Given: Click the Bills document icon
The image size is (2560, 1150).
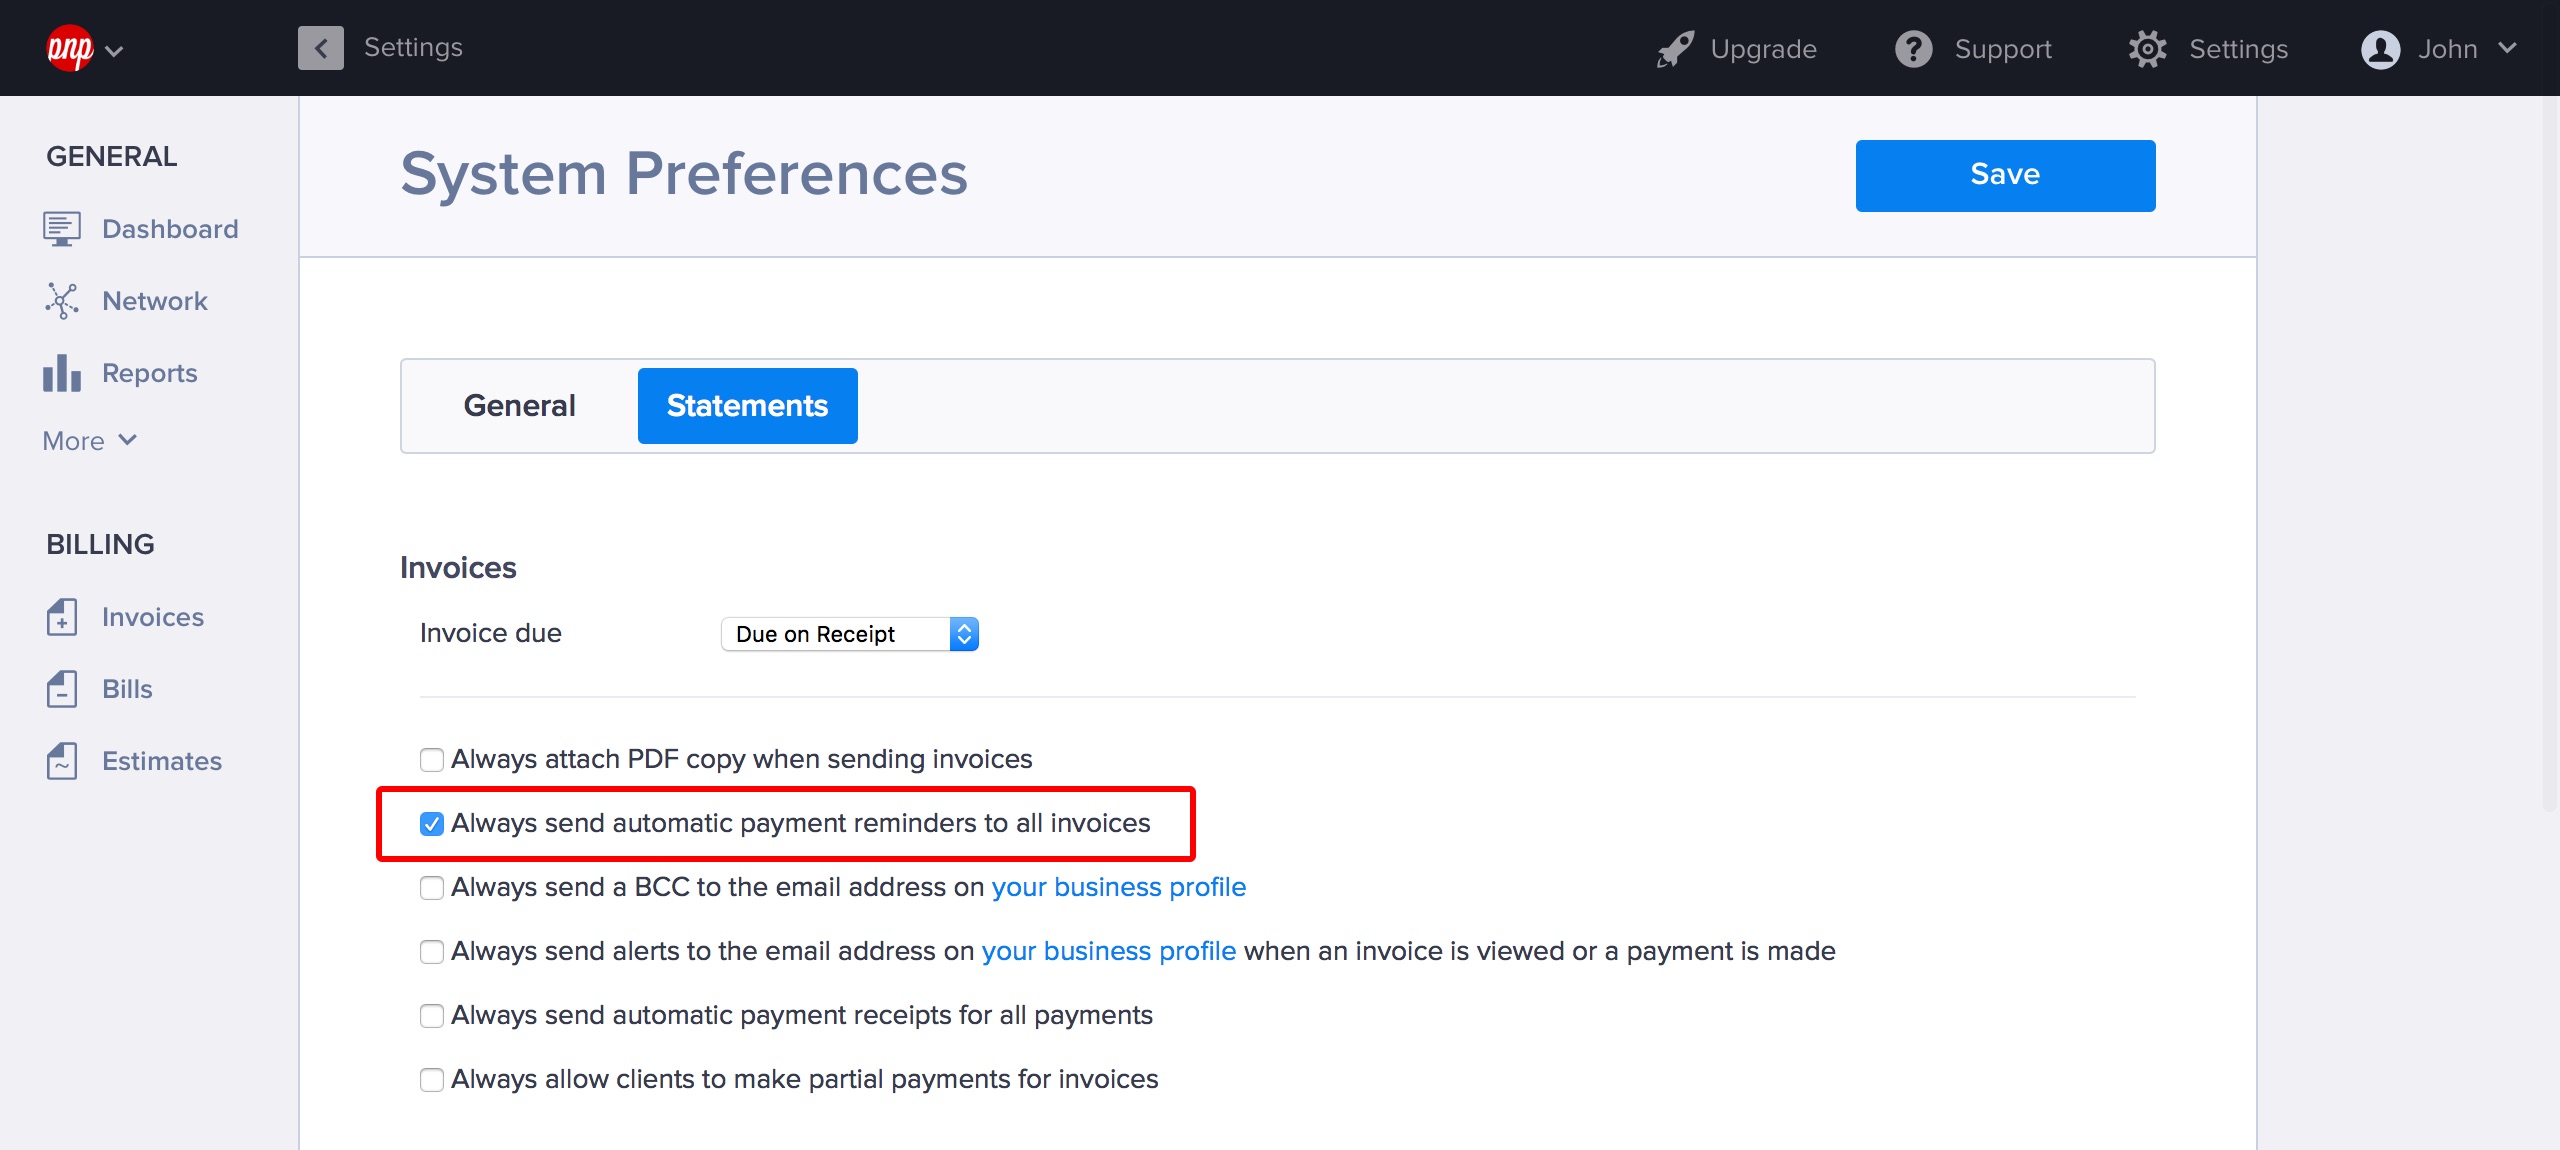Looking at the screenshot, I should pos(62,689).
